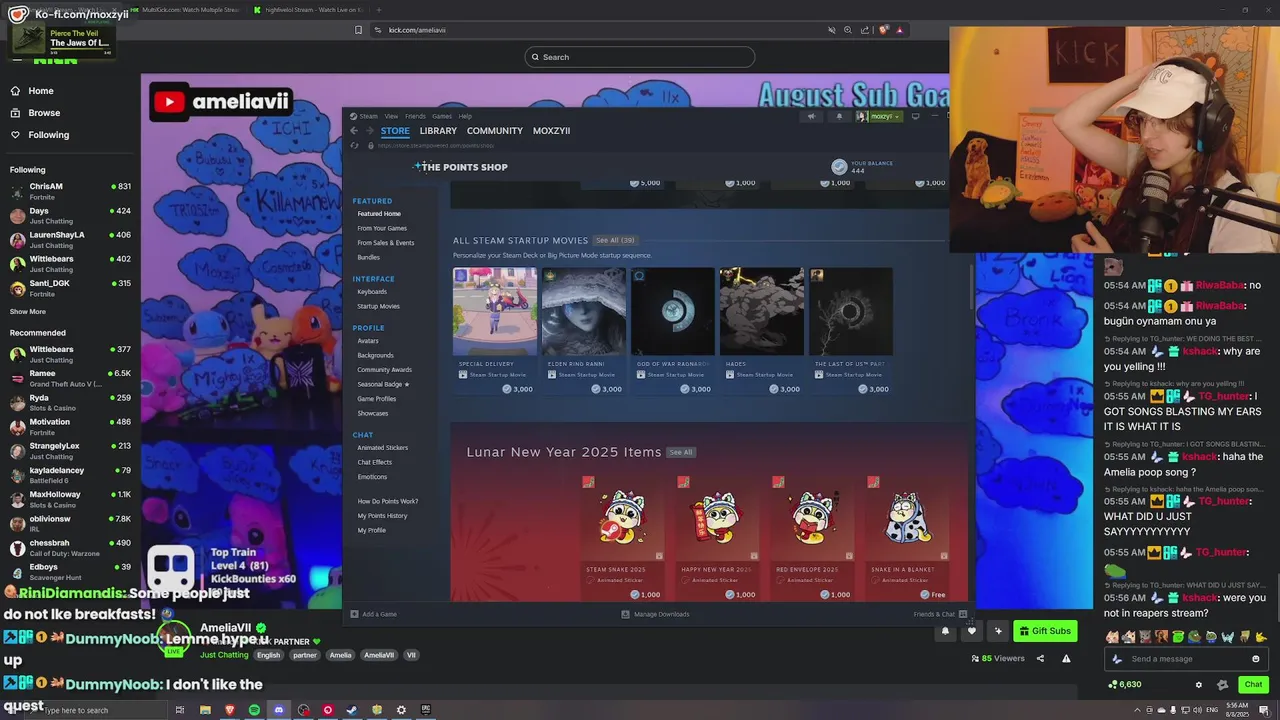
Task: Open the View menu in Steam
Action: pos(391,116)
